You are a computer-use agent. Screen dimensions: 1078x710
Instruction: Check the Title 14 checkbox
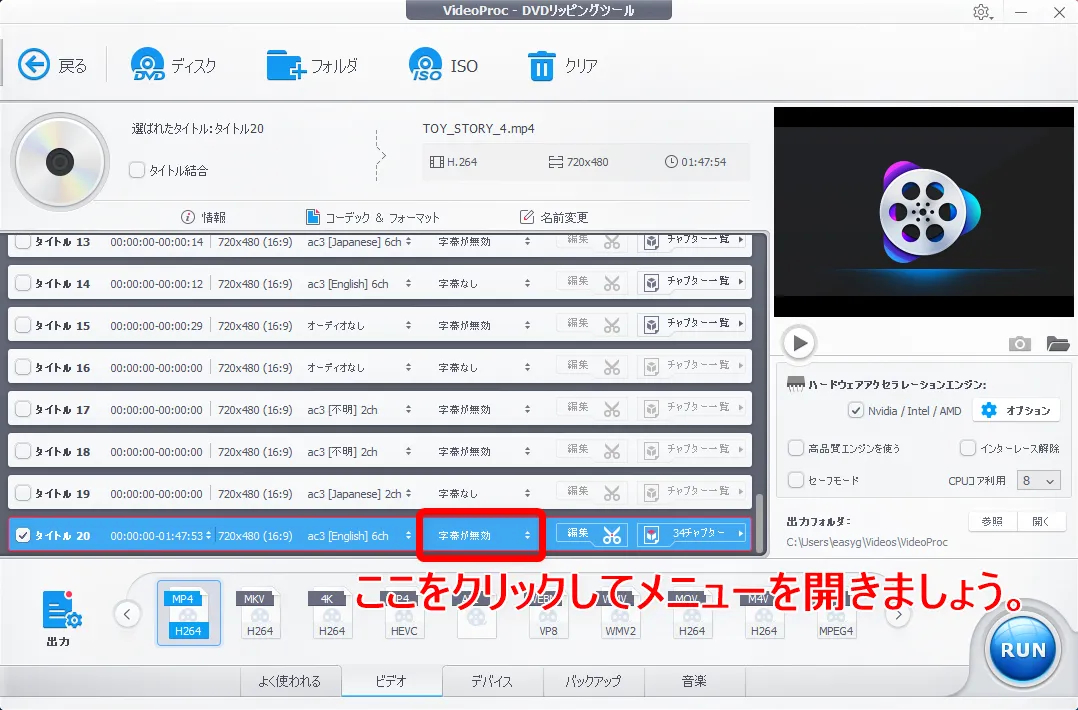pos(23,283)
